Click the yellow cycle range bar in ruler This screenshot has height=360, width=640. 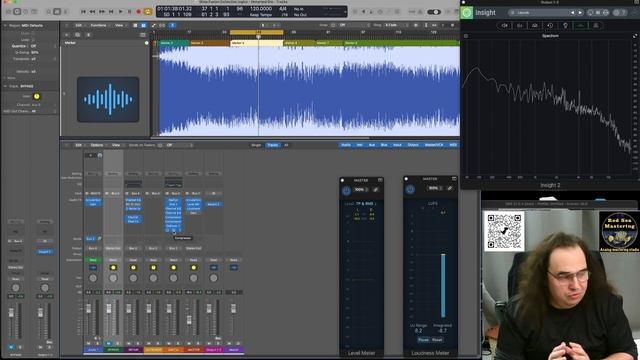256,32
